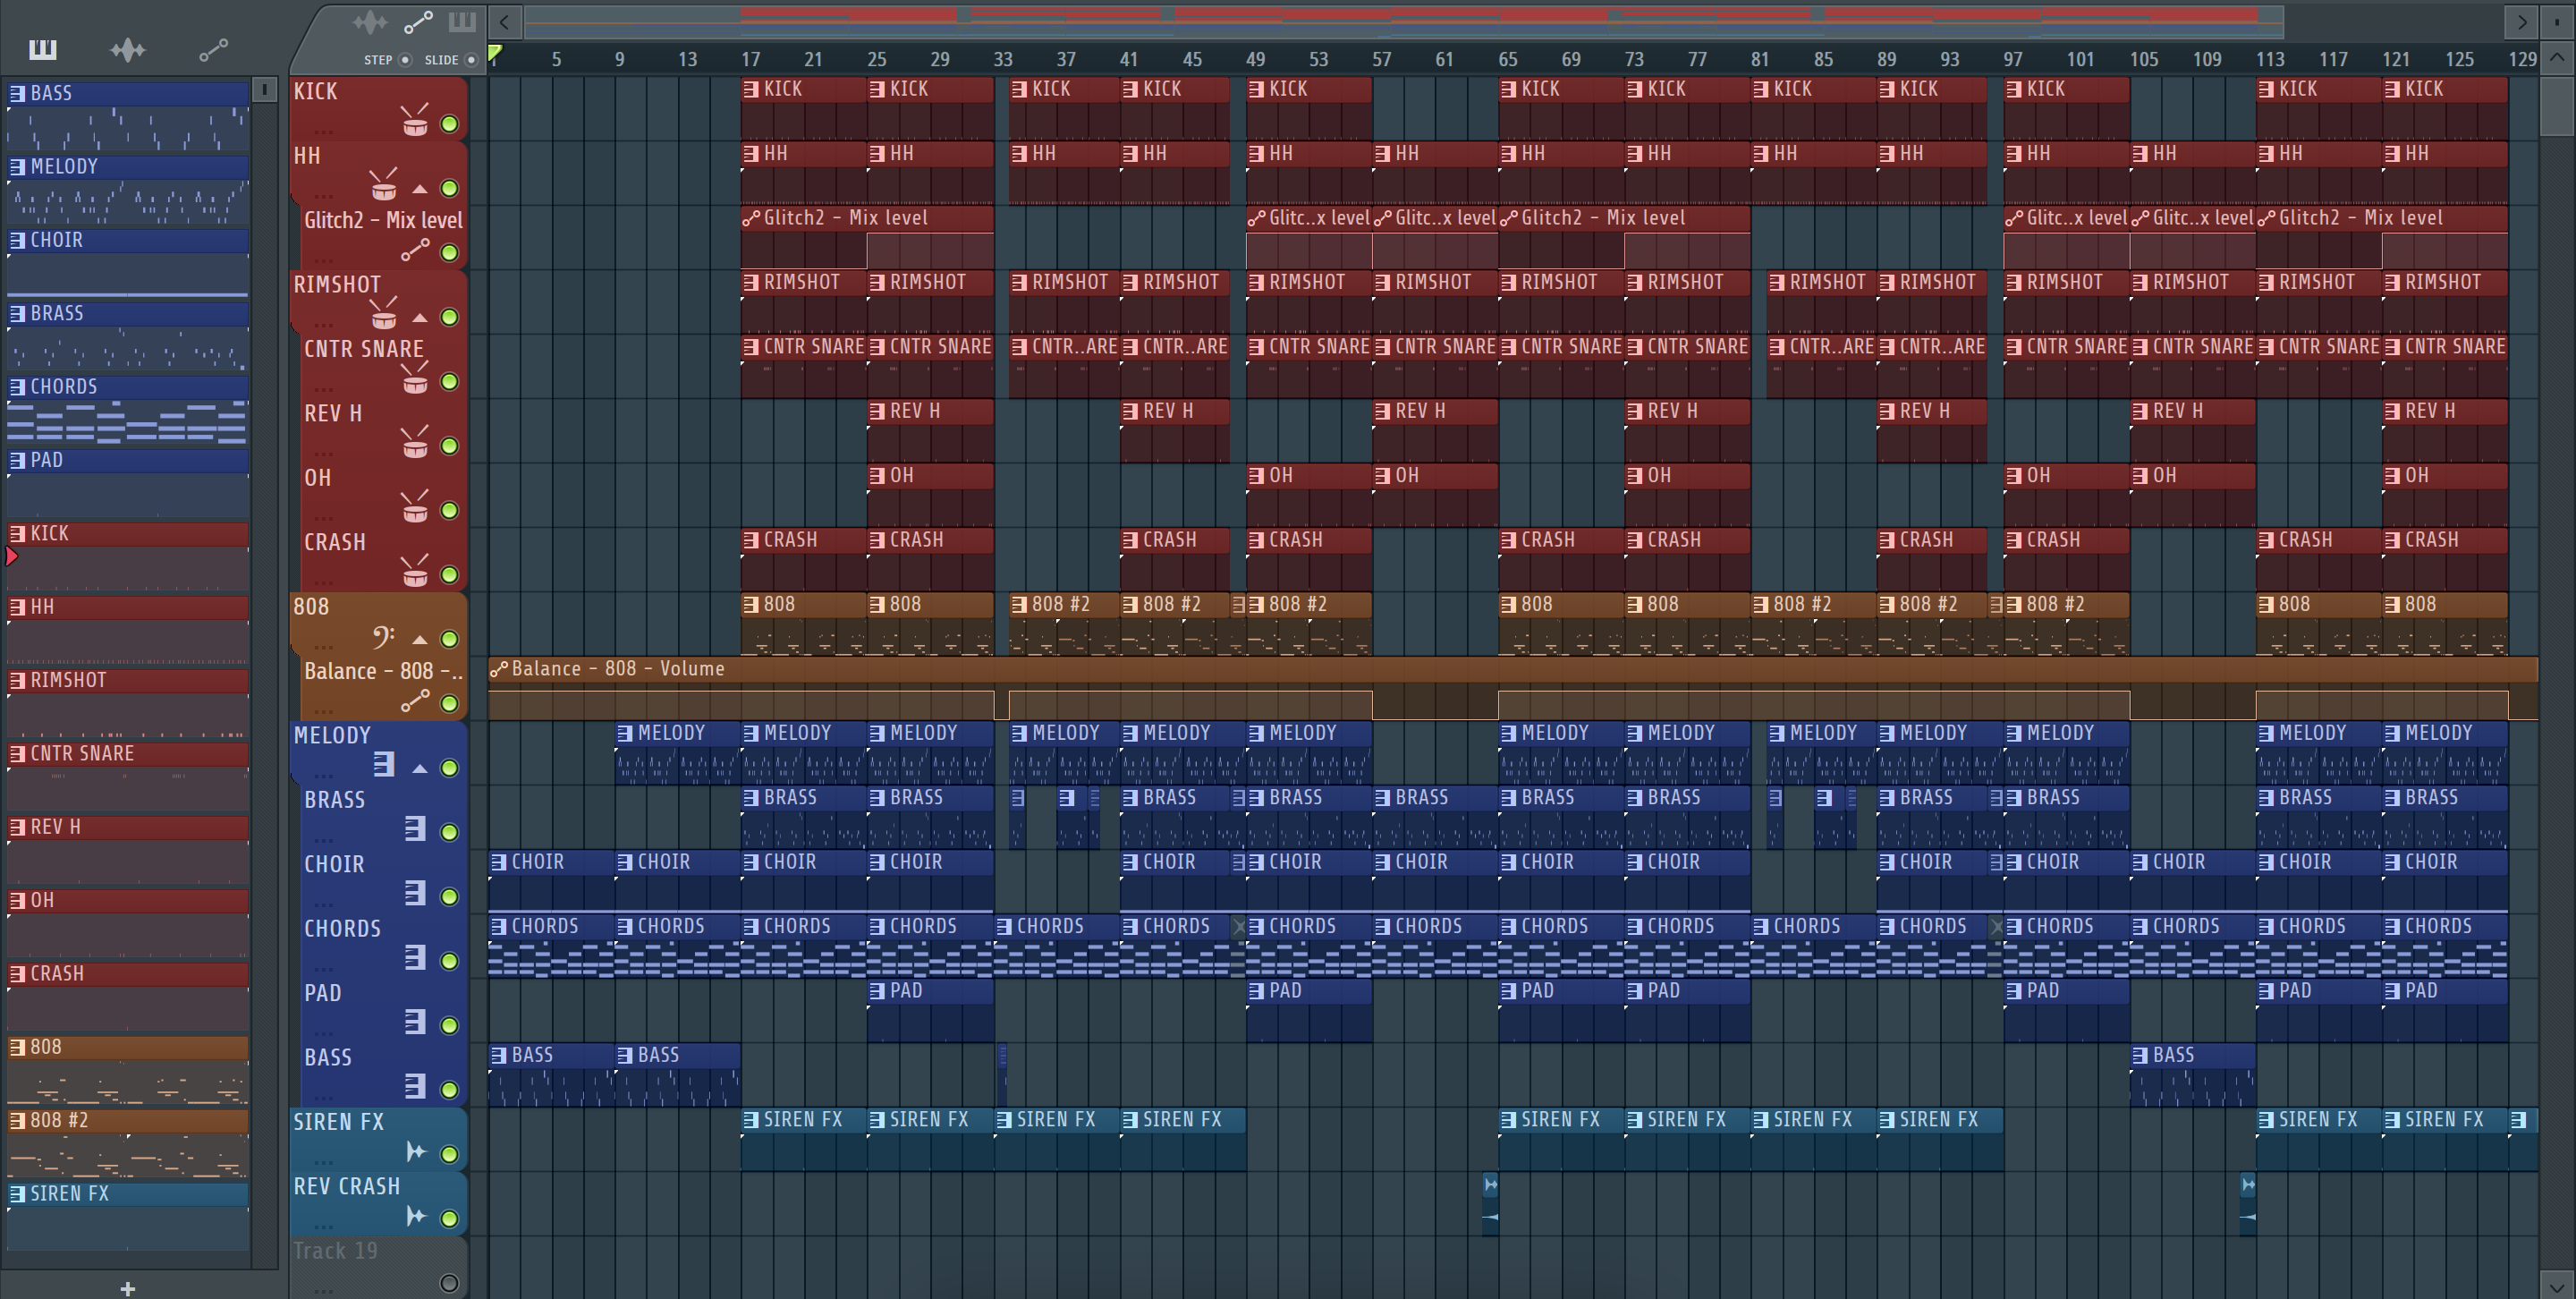2576x1299 pixels.
Task: Add a new pattern with the plus button
Action: click(128, 1288)
